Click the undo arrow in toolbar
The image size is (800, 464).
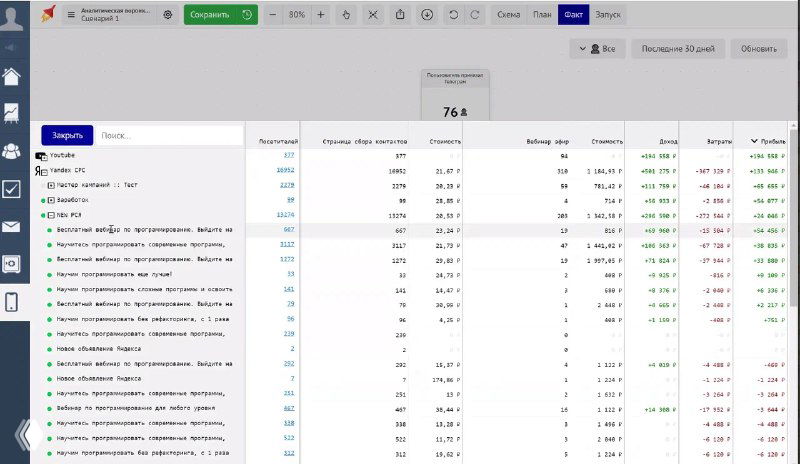[x=455, y=15]
